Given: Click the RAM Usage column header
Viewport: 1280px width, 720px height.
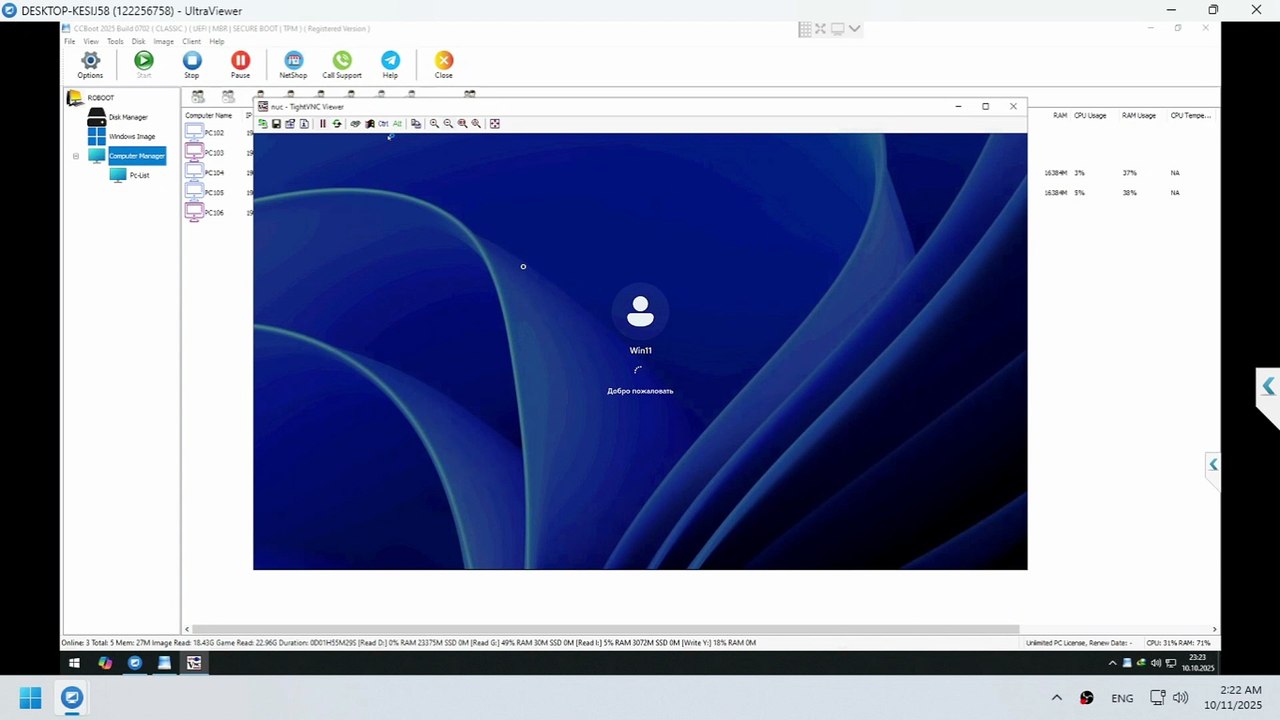Looking at the screenshot, I should 1139,116.
